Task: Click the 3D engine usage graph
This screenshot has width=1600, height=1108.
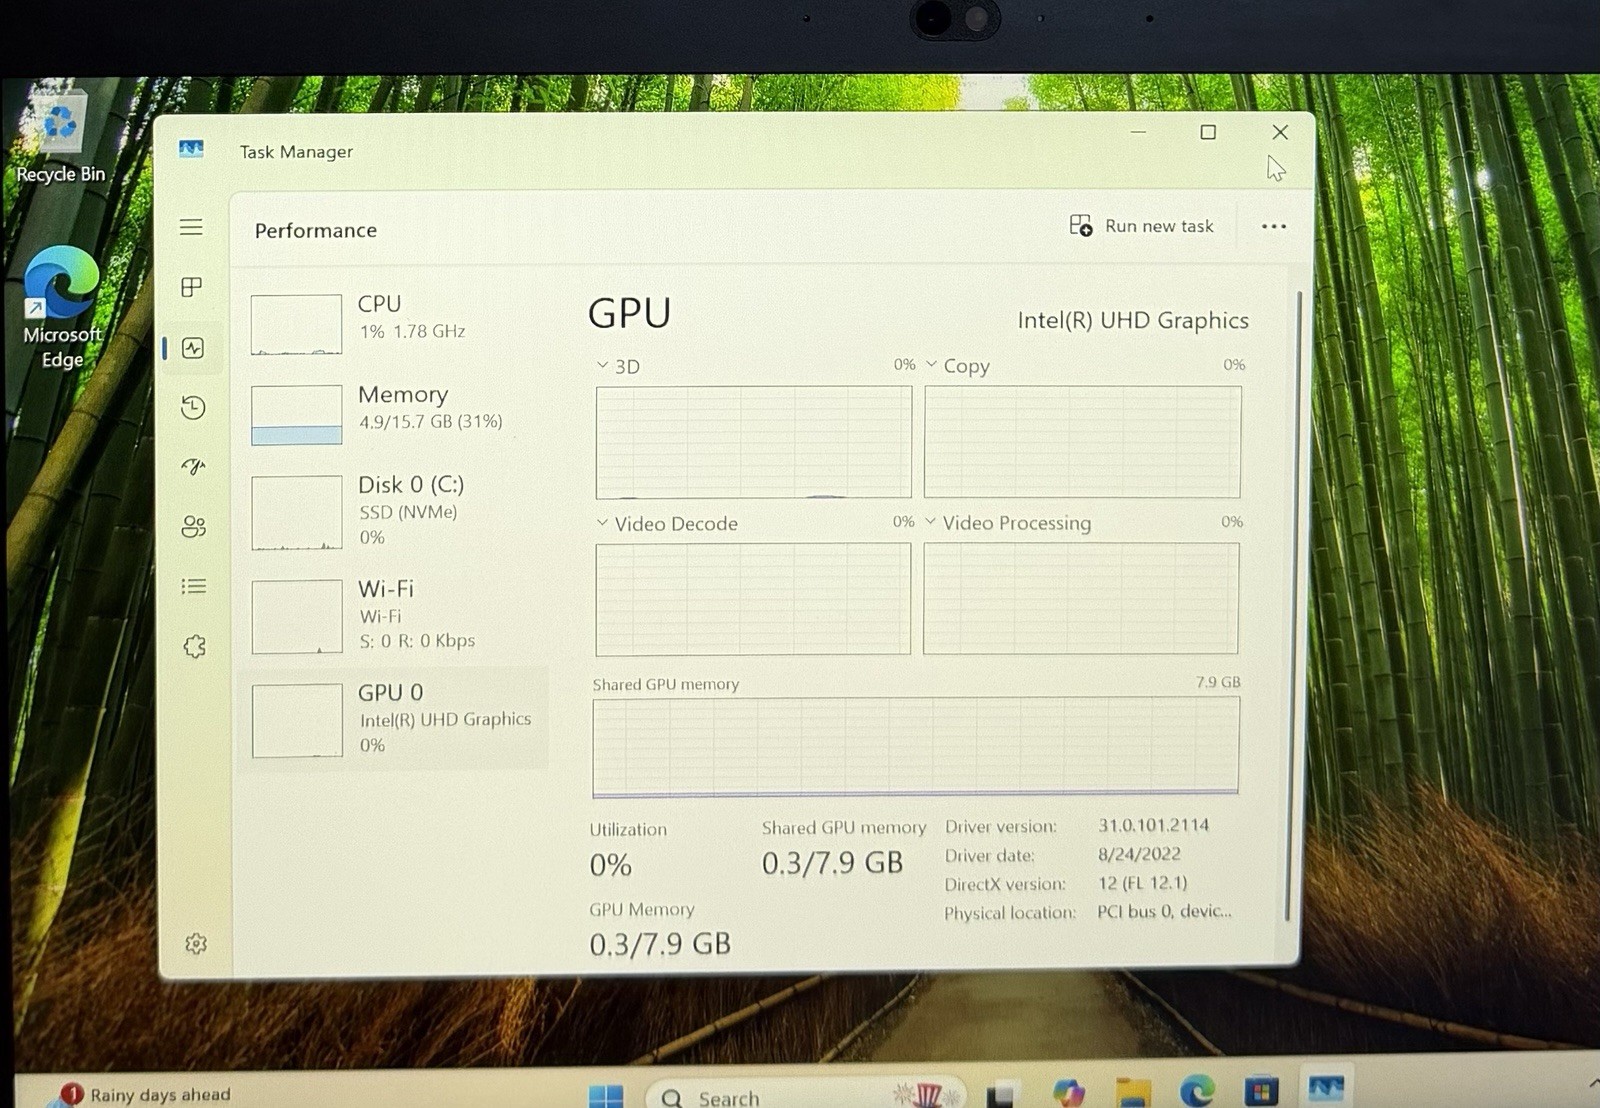Action: tap(754, 442)
